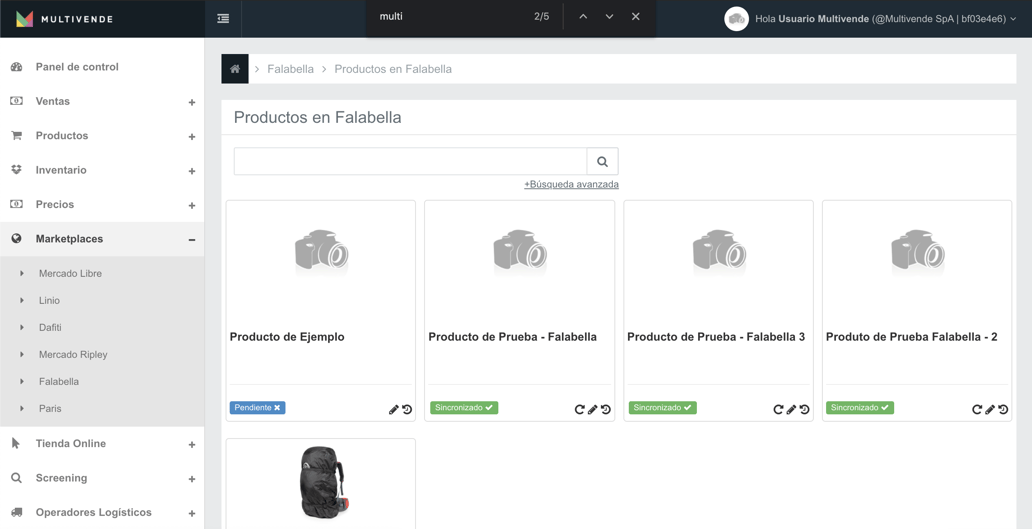Expand the Operadores Logísticos plus sign

click(192, 513)
